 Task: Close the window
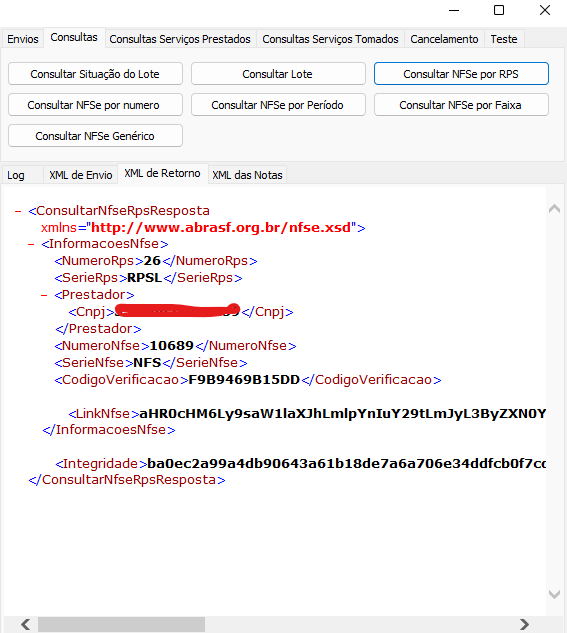pos(545,10)
